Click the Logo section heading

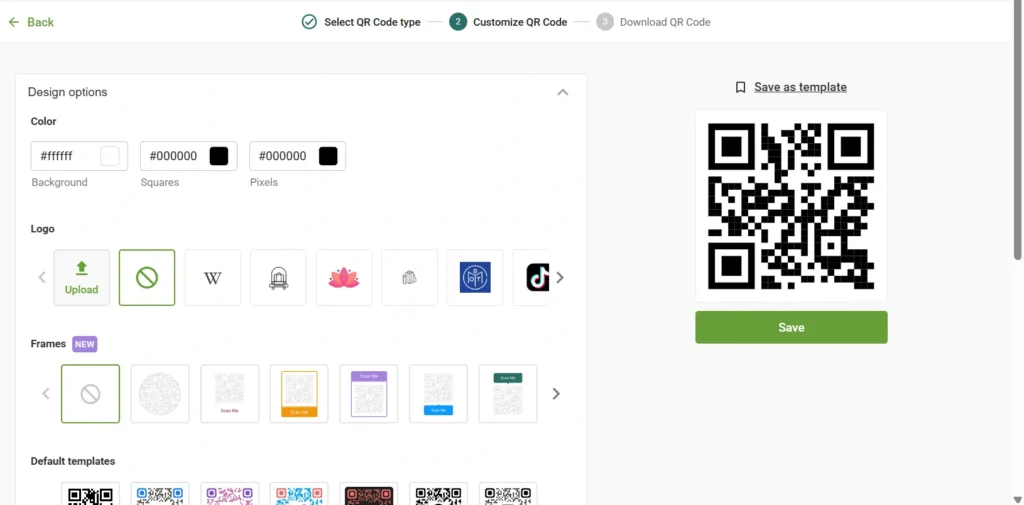[x=42, y=229]
